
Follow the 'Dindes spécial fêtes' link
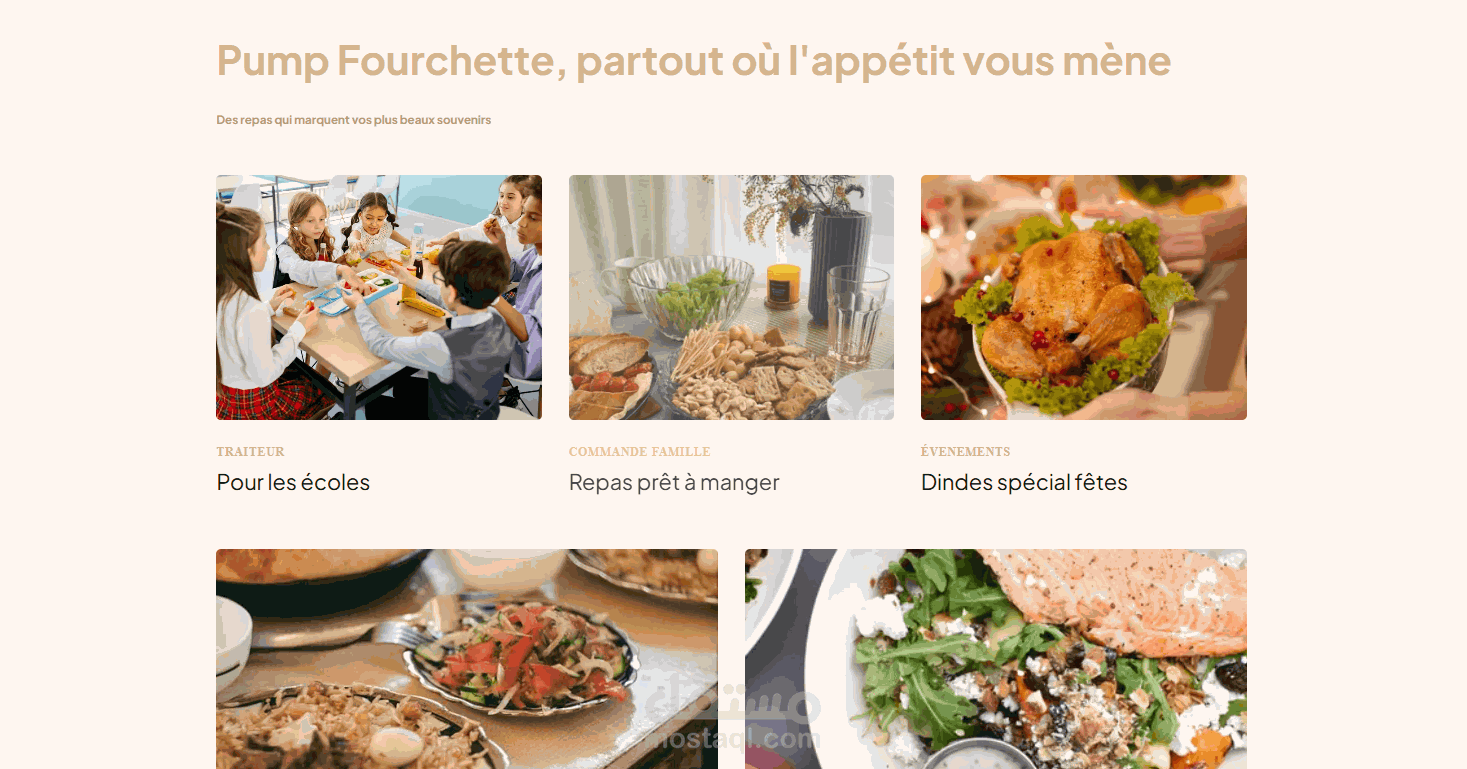click(1024, 482)
